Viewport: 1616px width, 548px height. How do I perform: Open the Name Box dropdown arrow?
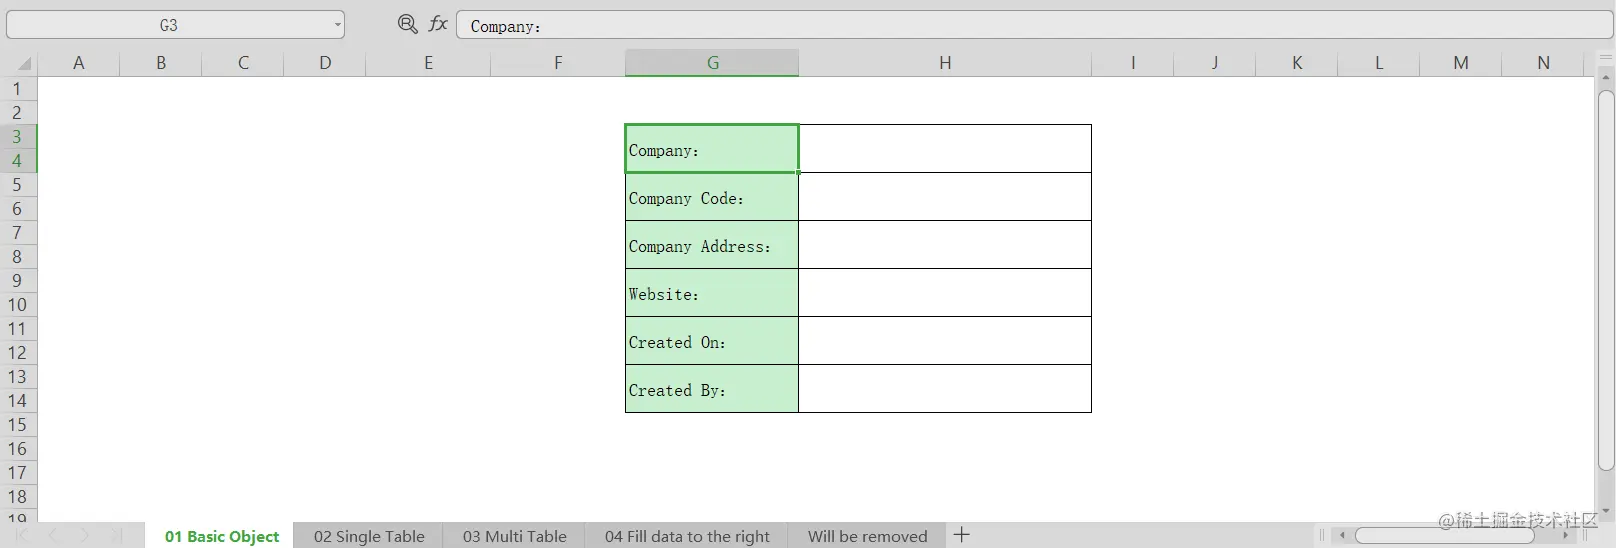(x=337, y=25)
